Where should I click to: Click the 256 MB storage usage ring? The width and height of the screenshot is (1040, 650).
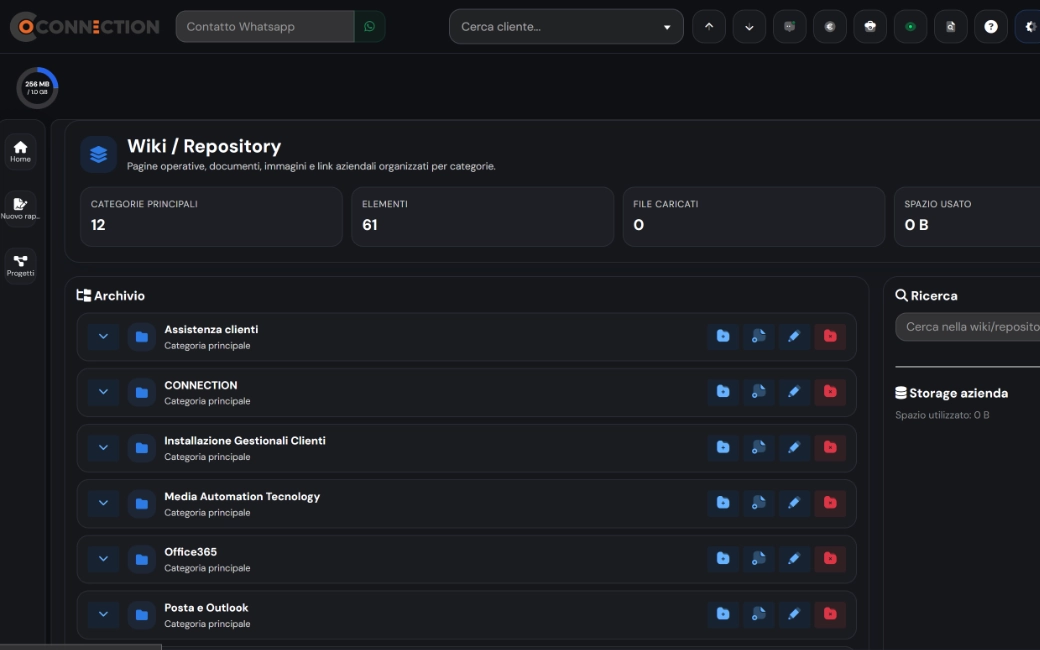pyautogui.click(x=37, y=88)
